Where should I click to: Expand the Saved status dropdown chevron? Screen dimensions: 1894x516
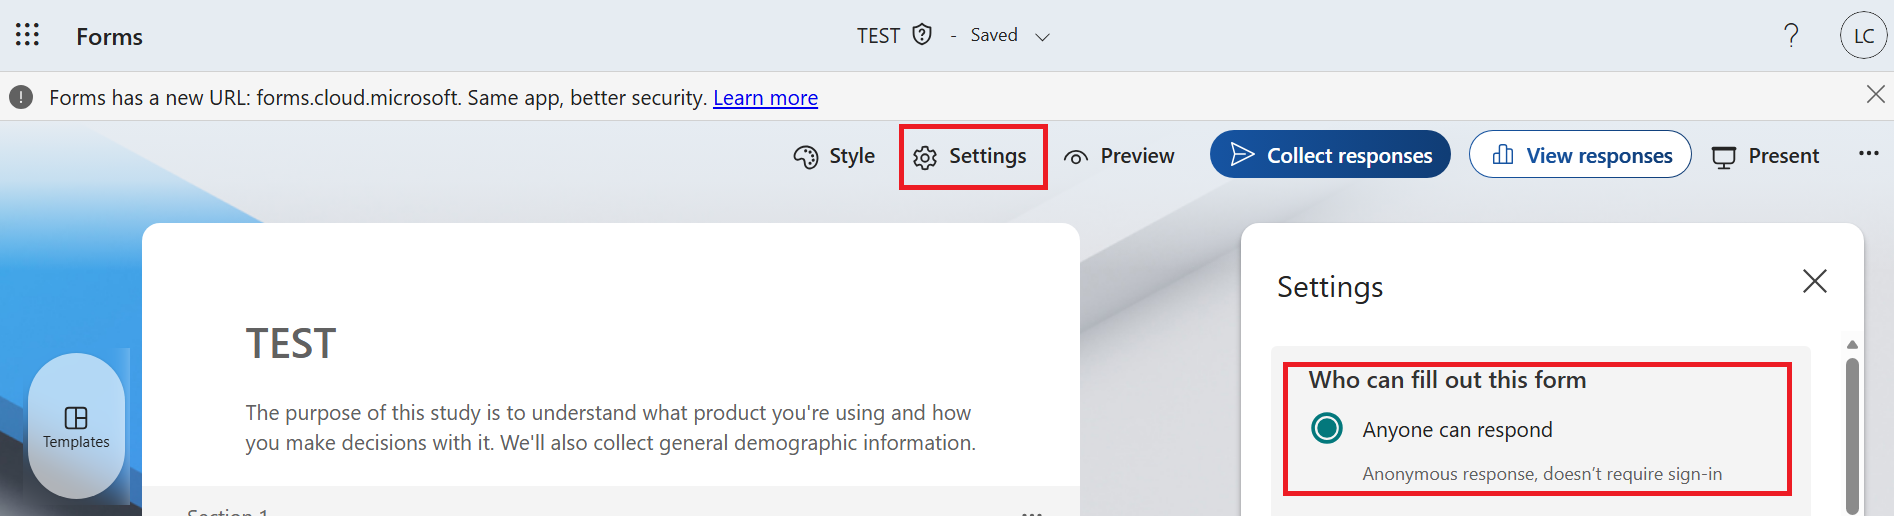pos(1042,37)
